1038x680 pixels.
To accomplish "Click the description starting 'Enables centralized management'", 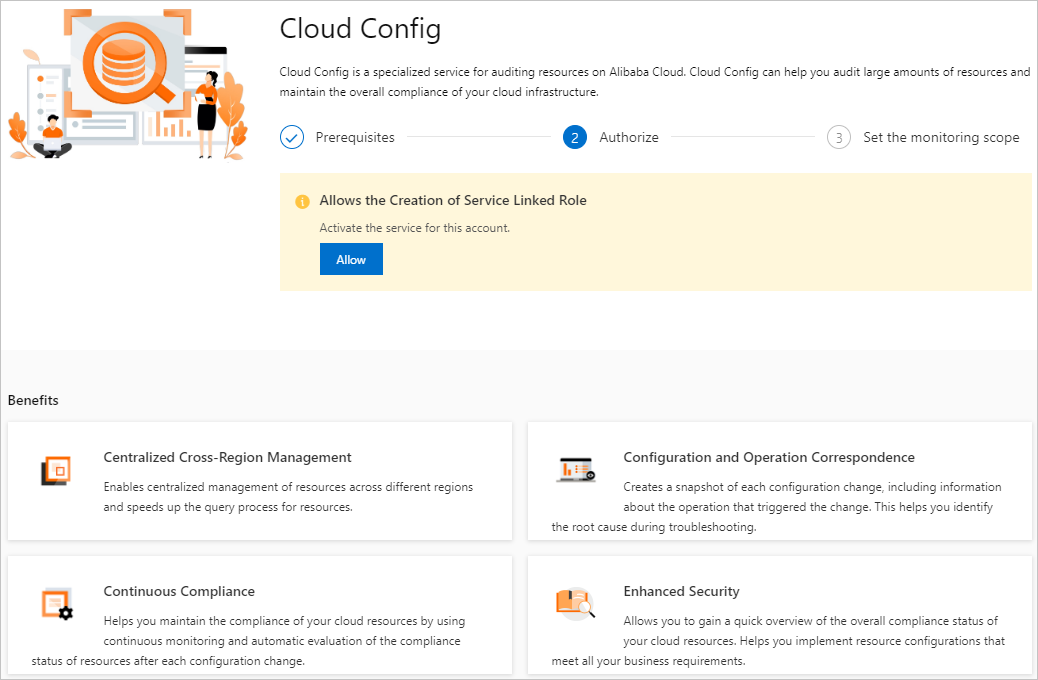I will [x=288, y=497].
